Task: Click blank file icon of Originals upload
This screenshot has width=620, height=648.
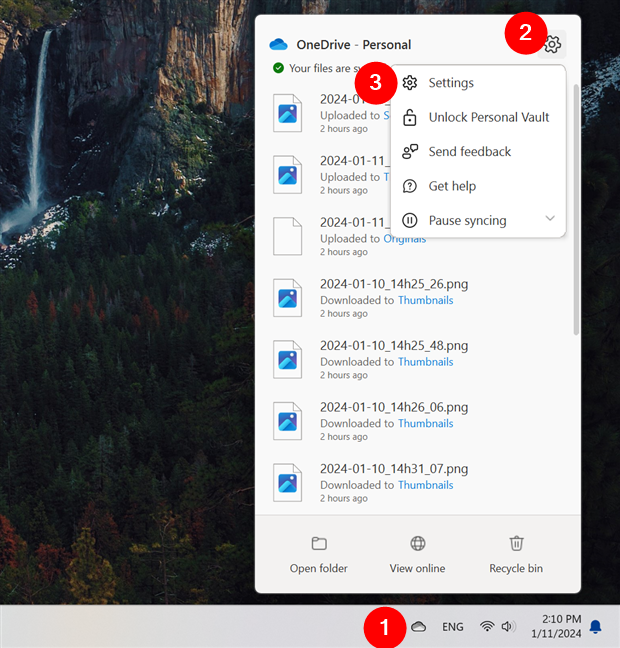Action: pos(287,236)
